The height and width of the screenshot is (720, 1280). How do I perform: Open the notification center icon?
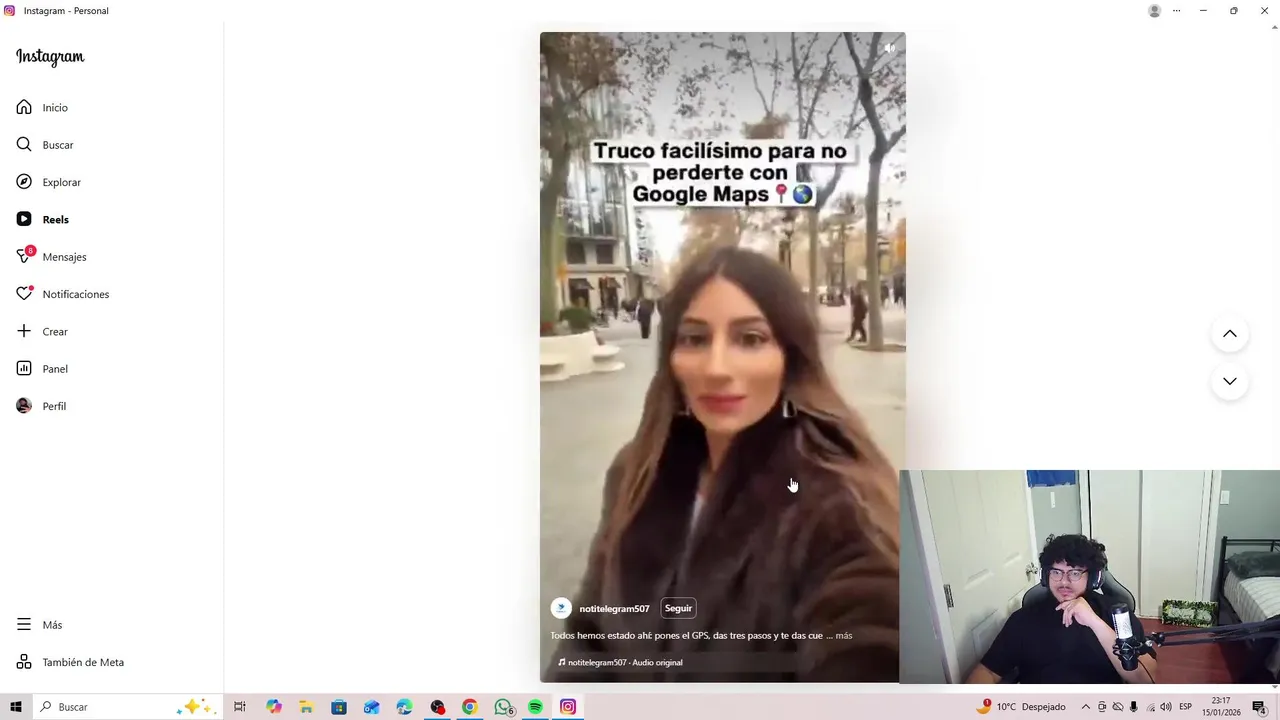tap(1260, 707)
